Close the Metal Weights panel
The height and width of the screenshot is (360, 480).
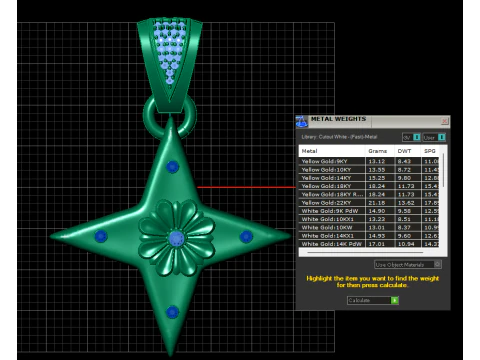[x=444, y=121]
